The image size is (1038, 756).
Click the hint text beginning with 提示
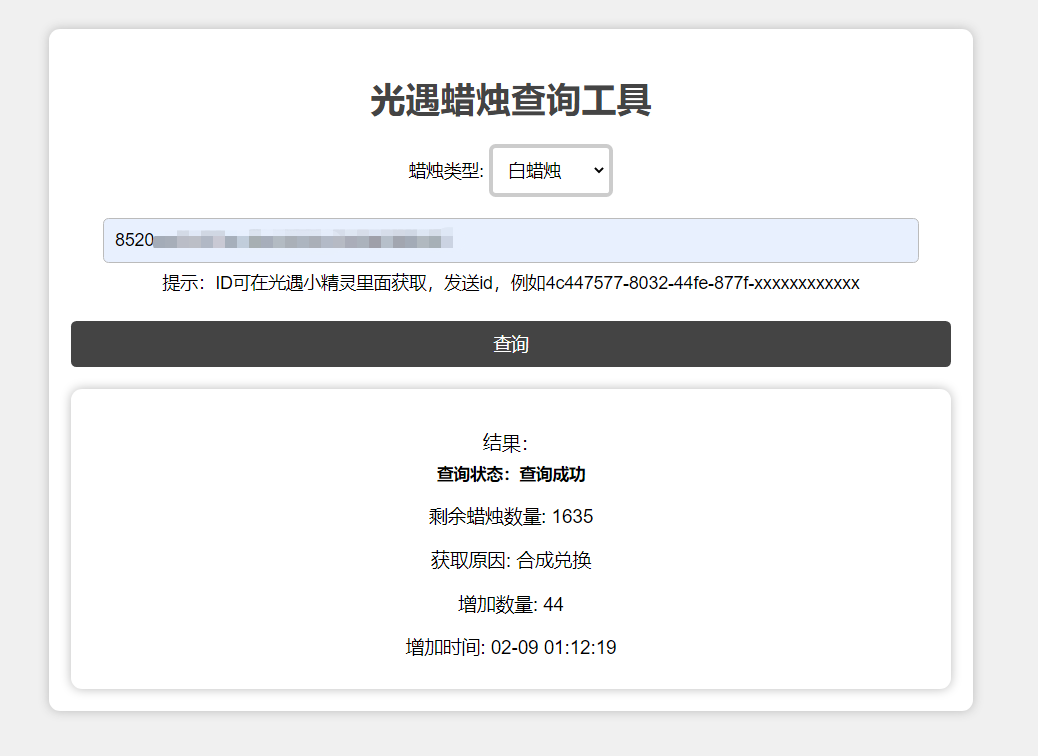[510, 283]
